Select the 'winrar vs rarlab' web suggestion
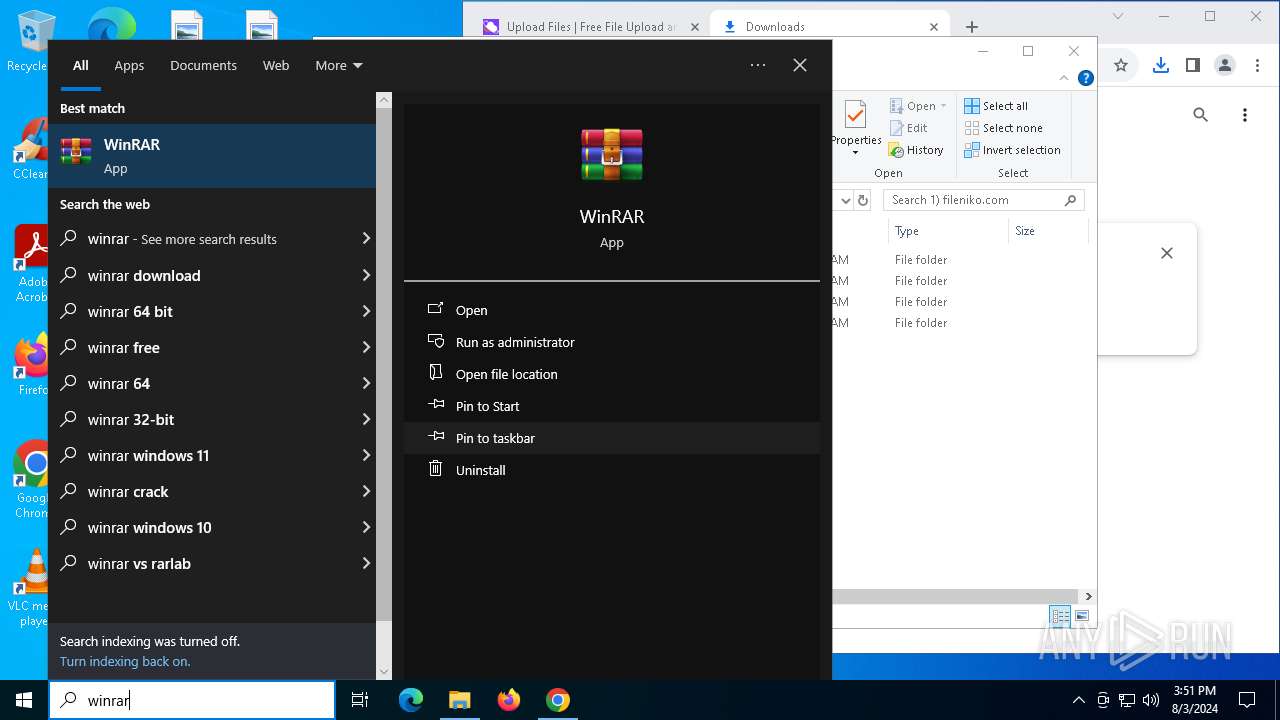Image resolution: width=1280 pixels, height=720 pixels. pos(212,563)
